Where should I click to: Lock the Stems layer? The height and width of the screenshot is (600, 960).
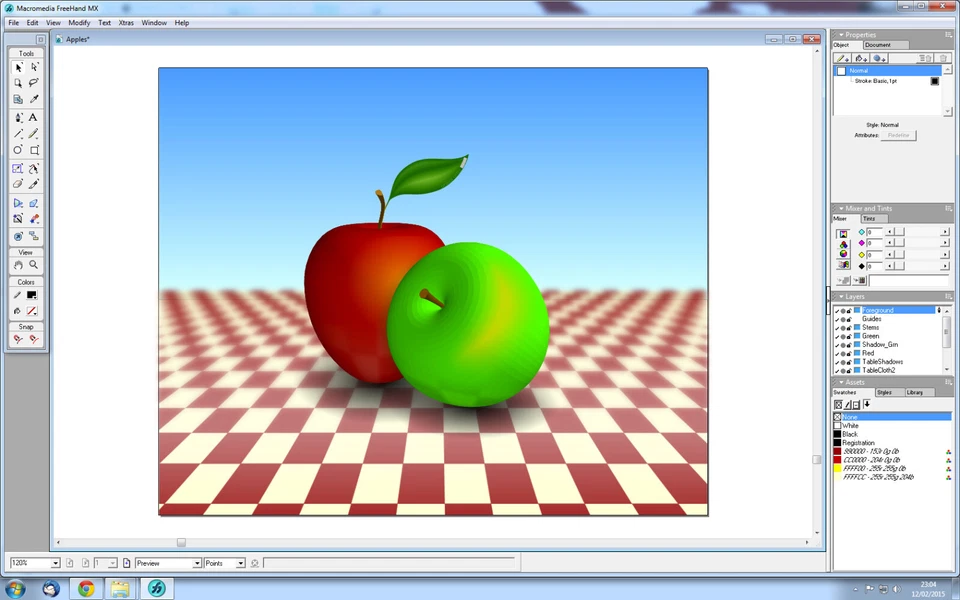coord(848,327)
